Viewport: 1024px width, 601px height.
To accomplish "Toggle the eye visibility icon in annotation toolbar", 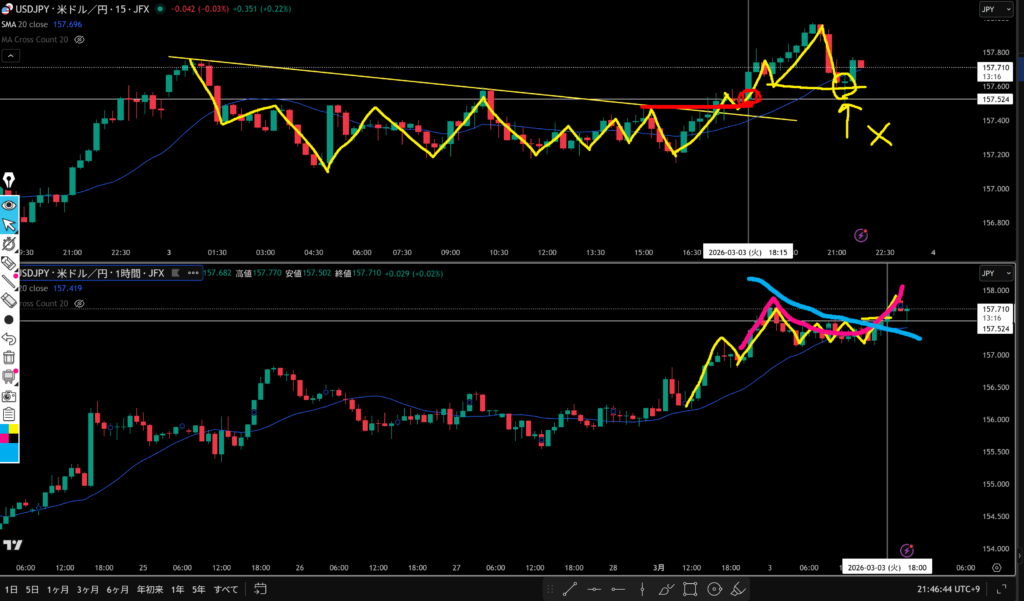I will click(x=9, y=205).
